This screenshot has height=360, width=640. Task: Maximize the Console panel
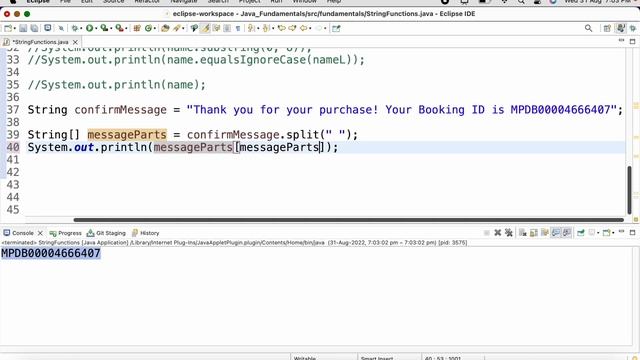click(x=632, y=233)
